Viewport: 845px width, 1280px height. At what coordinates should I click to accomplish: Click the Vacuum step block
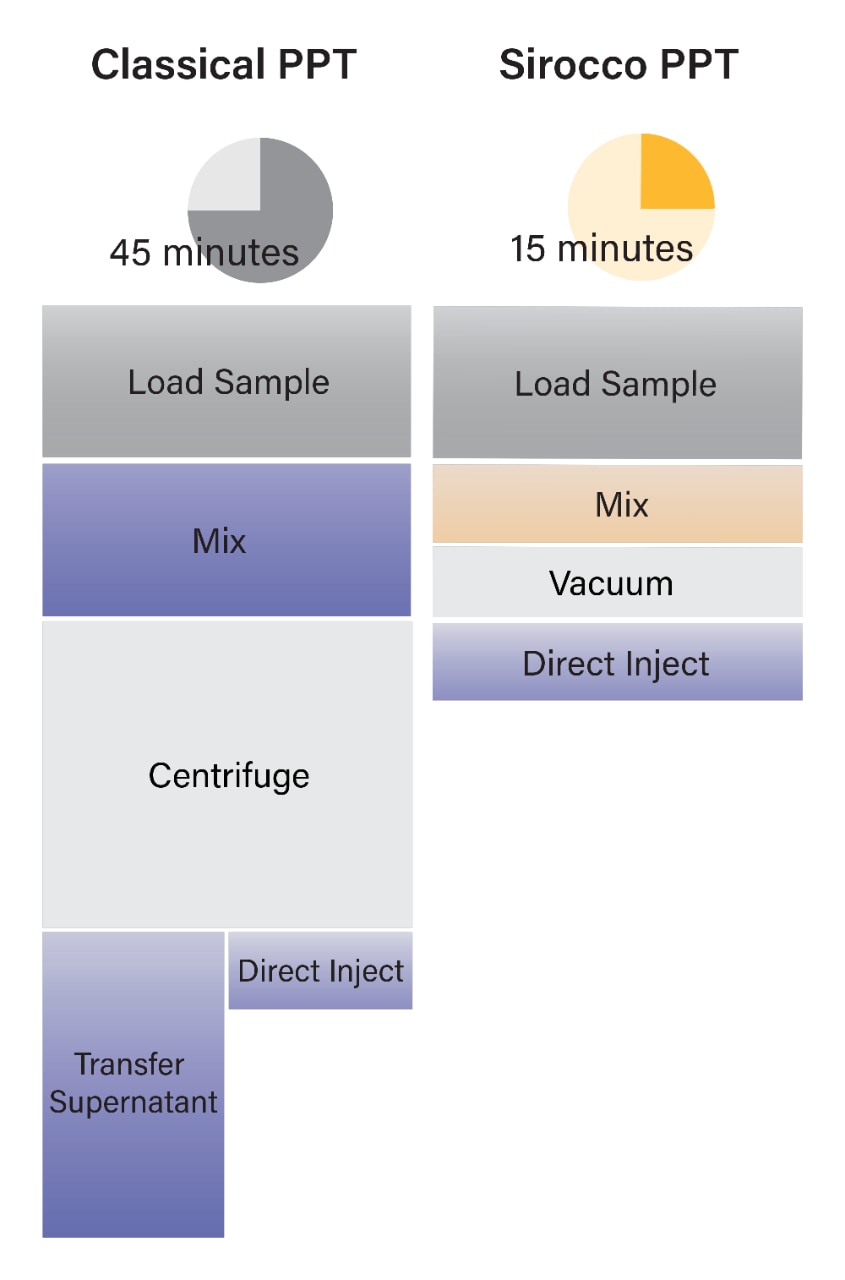pos(617,582)
